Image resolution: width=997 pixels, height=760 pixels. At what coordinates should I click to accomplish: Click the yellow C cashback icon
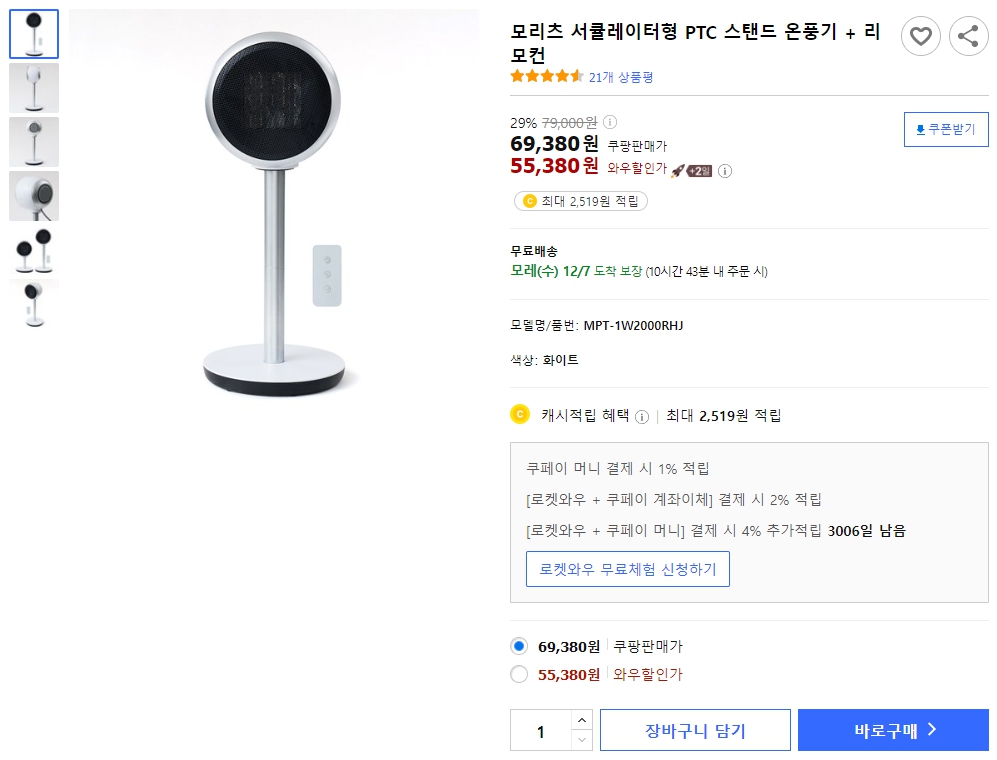(x=518, y=416)
